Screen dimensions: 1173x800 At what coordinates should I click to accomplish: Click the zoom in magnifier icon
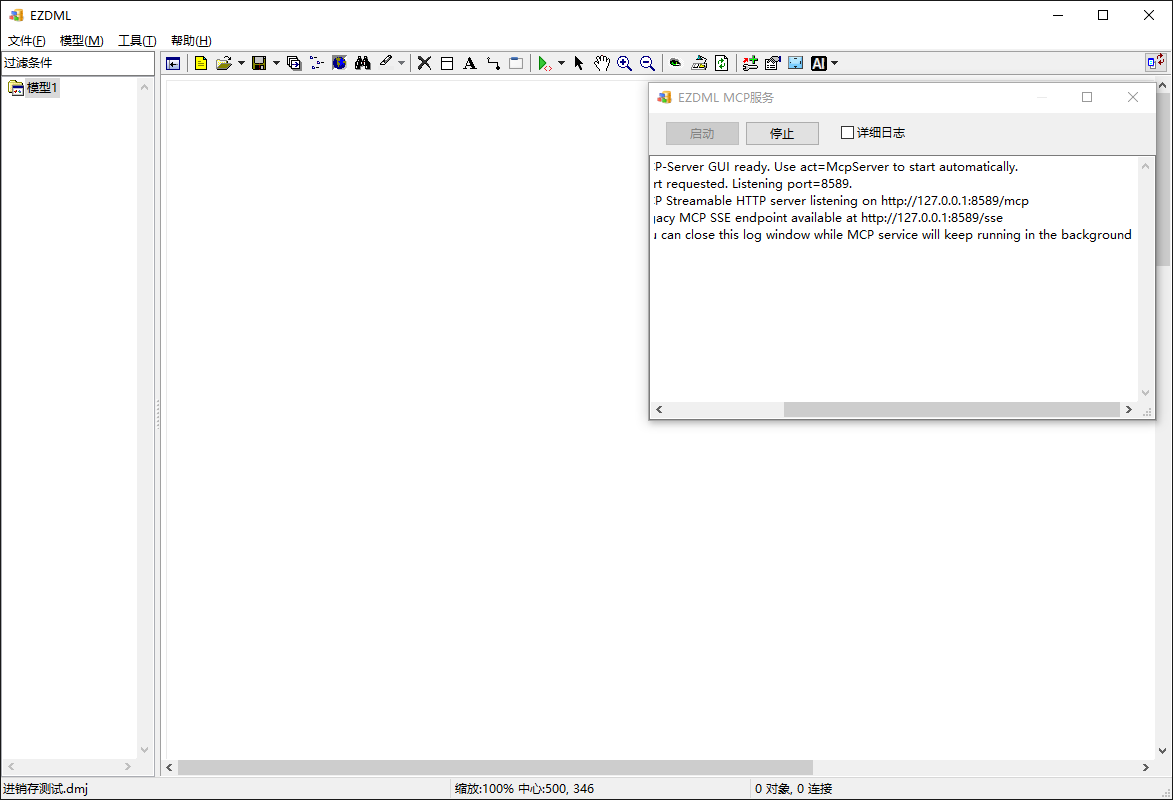pyautogui.click(x=625, y=64)
